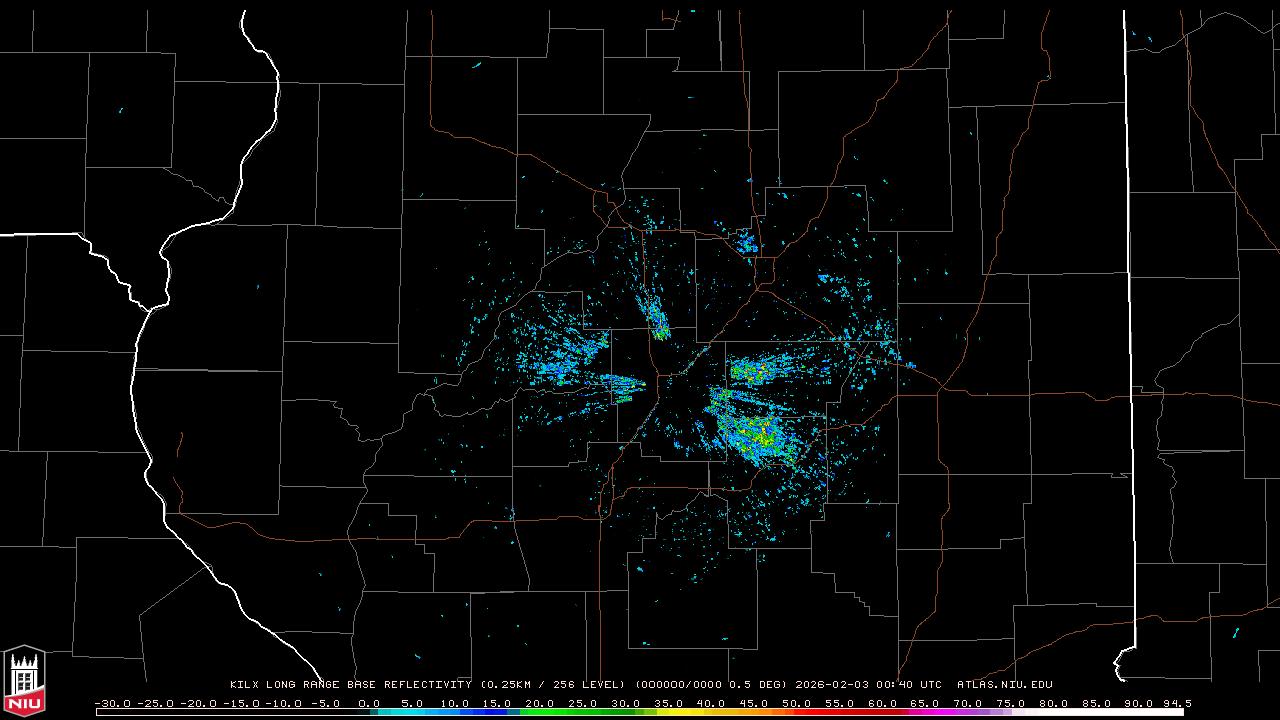Click the magenta 65.0 dBZ color on scale
This screenshot has height=720, width=1280.
point(925,712)
